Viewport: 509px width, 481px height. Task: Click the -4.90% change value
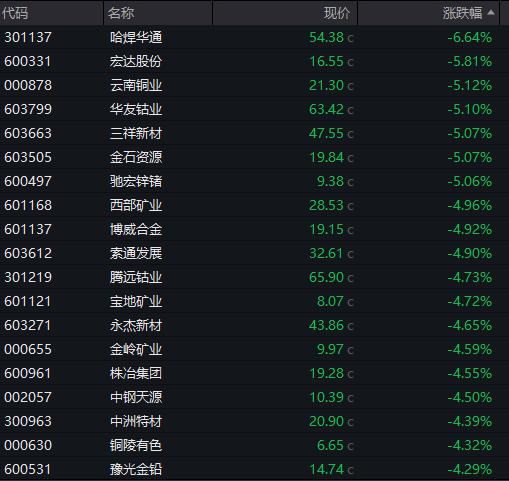point(469,253)
